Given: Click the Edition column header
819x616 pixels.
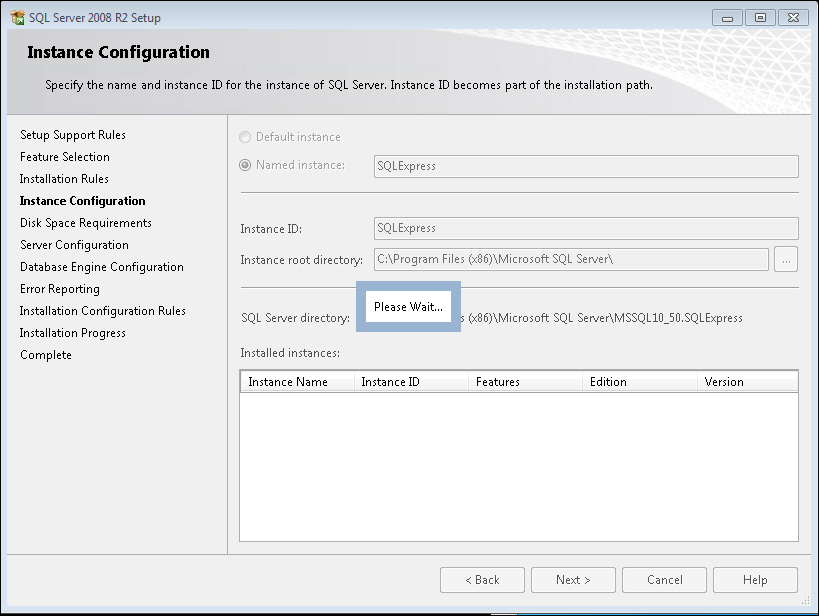Looking at the screenshot, I should [x=639, y=382].
